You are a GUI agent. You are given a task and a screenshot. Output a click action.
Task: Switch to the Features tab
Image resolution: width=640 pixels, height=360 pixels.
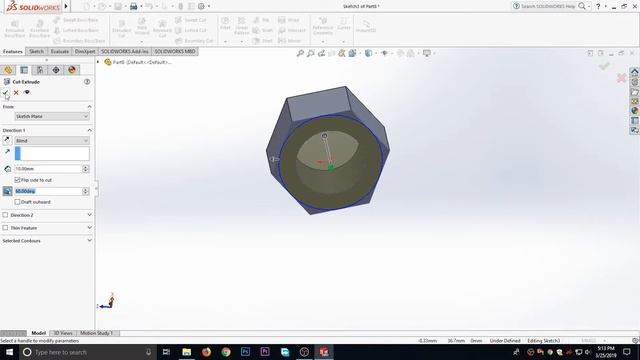point(13,51)
